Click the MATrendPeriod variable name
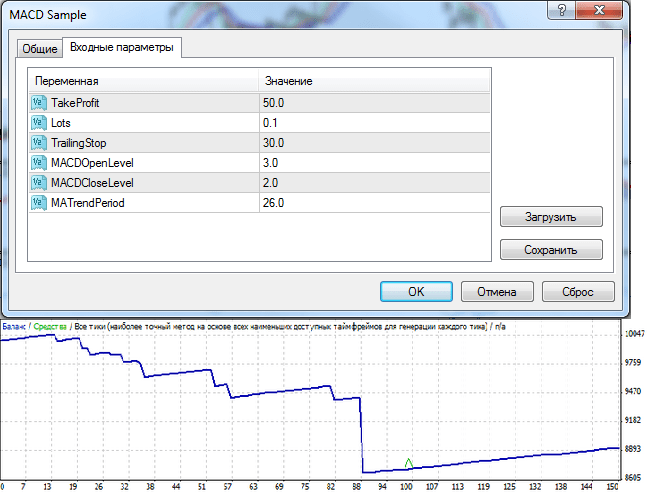Screen dimensions: 649x500 [x=88, y=203]
